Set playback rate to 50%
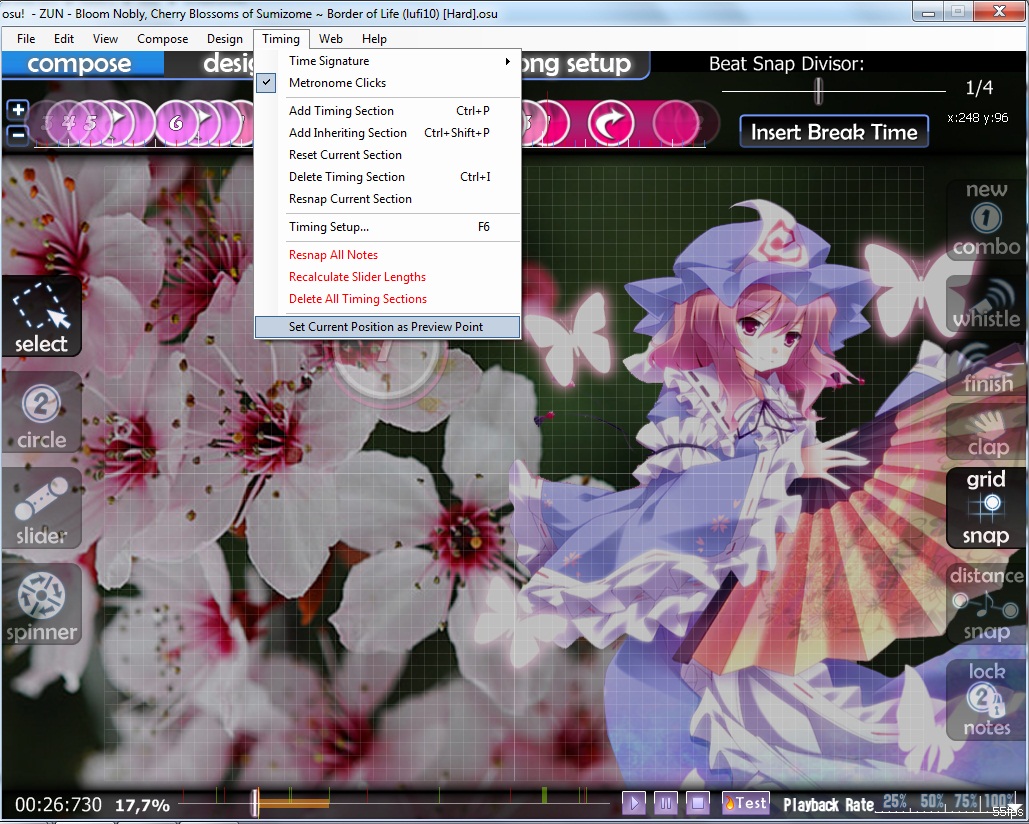The width and height of the screenshot is (1029, 824). (x=932, y=801)
